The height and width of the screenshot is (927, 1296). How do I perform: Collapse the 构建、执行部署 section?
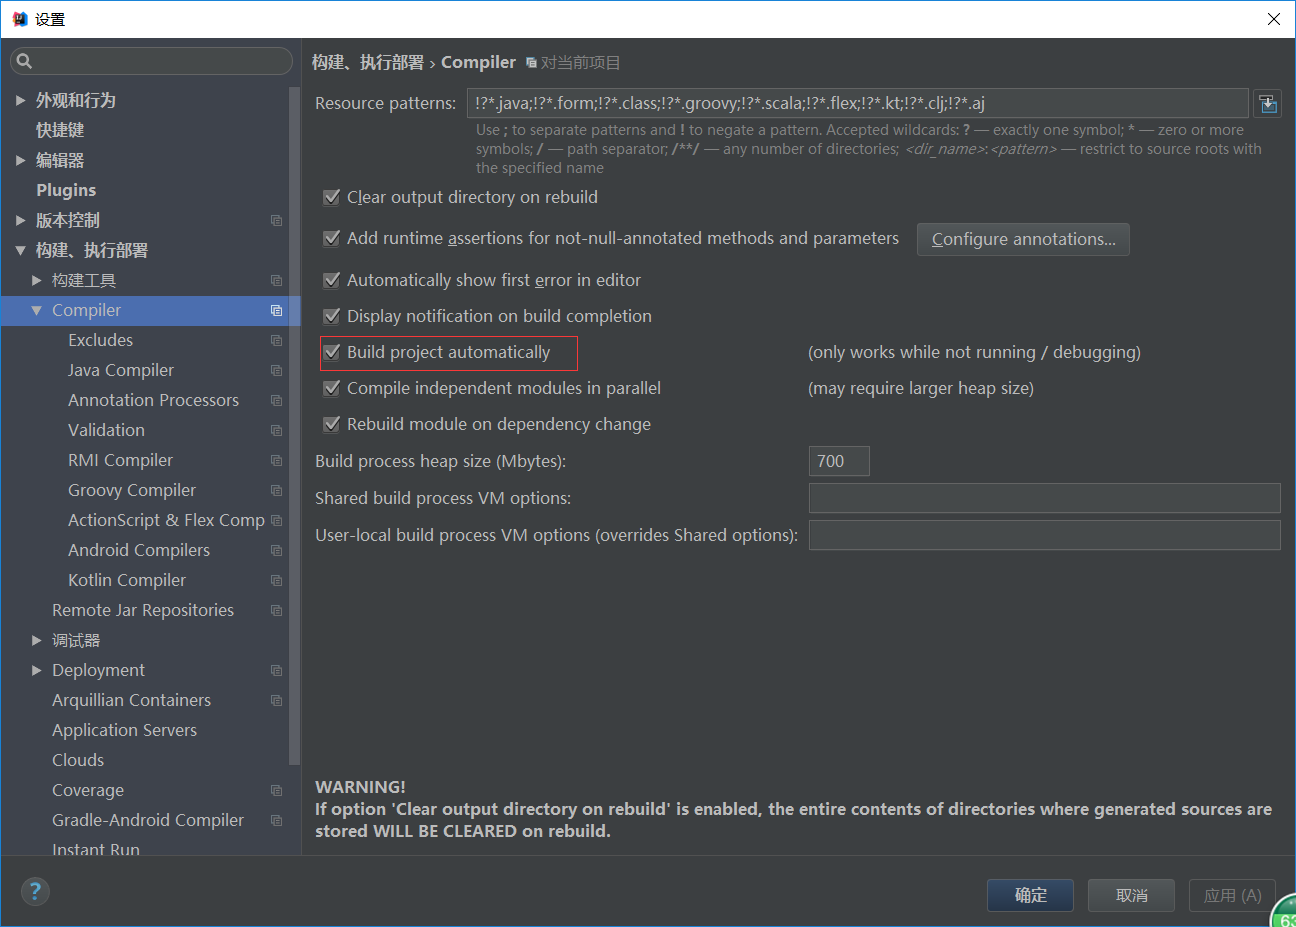20,249
